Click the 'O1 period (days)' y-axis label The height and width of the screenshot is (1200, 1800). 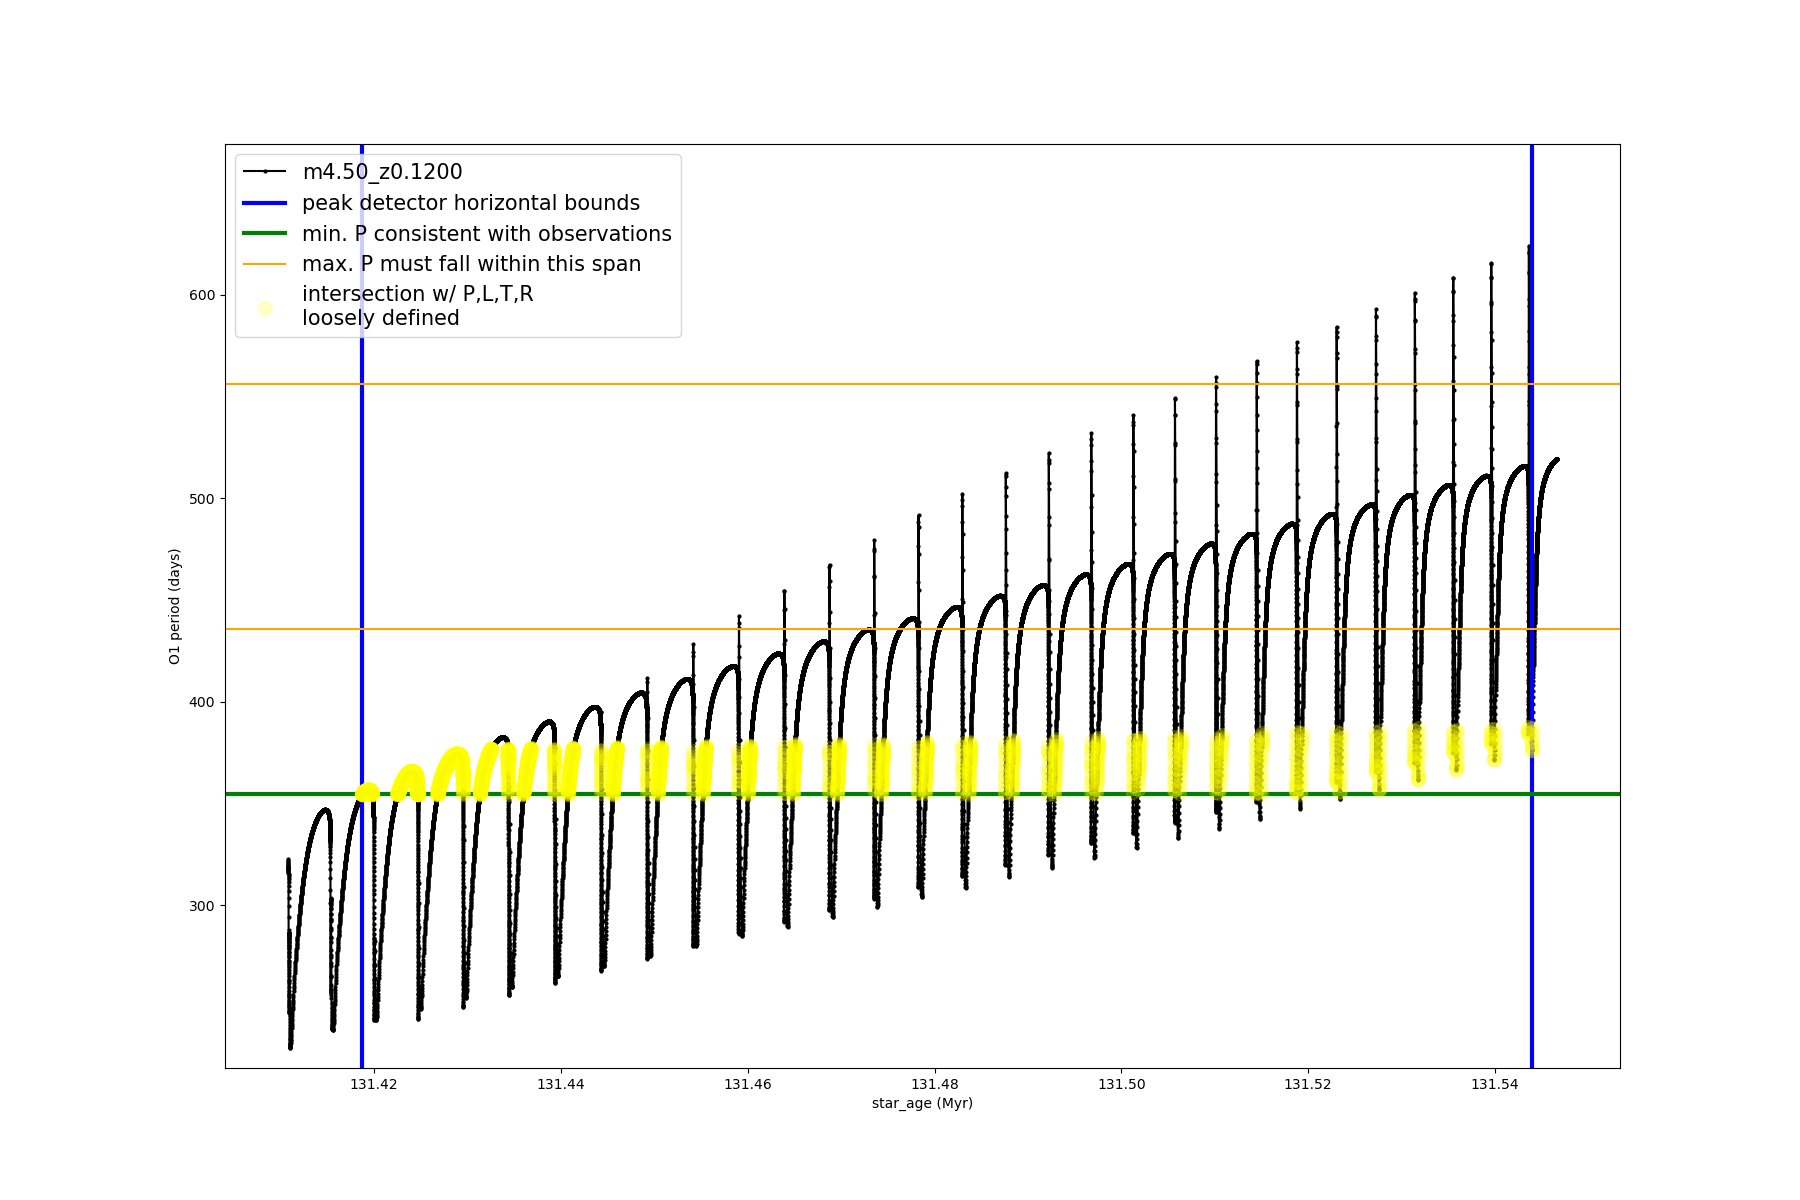tap(175, 606)
